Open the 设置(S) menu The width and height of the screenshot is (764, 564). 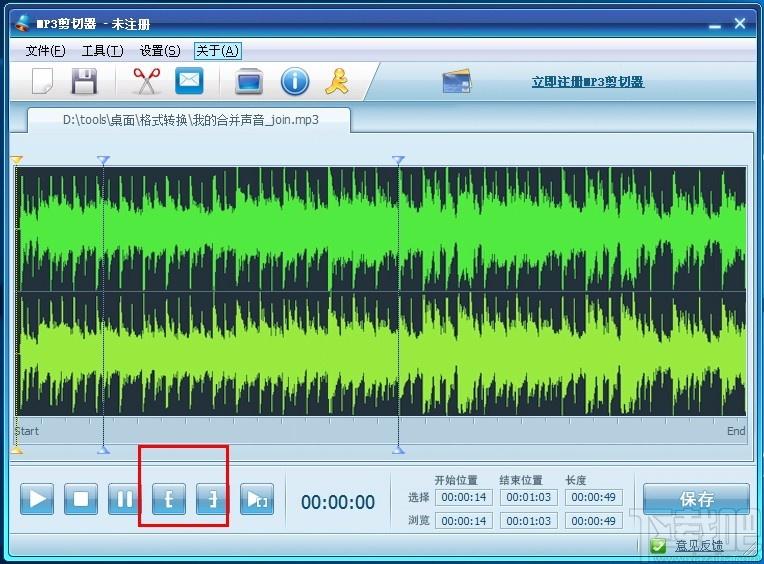tap(160, 51)
